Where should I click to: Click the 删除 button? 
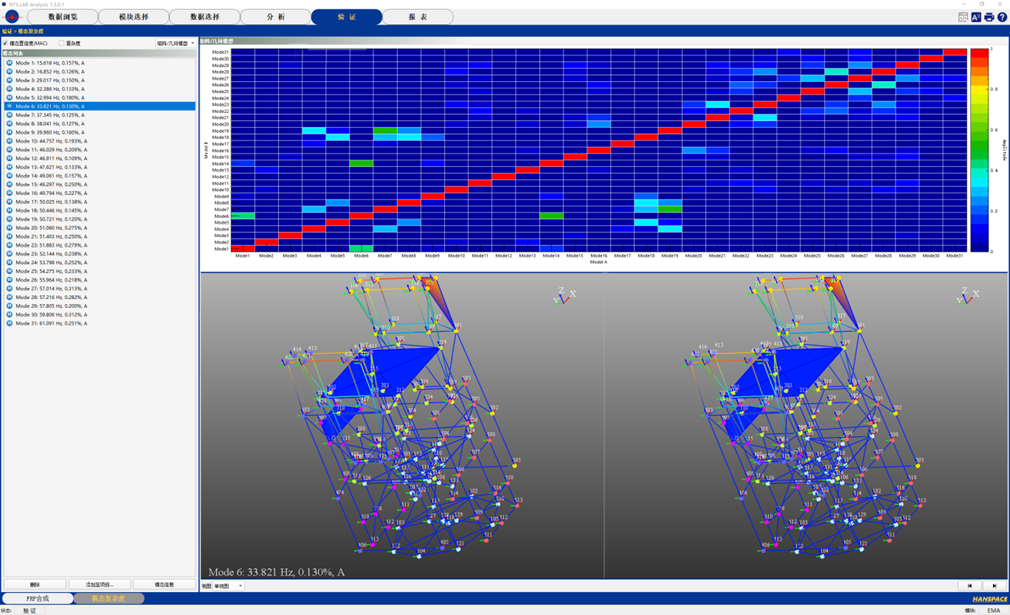tap(35, 585)
